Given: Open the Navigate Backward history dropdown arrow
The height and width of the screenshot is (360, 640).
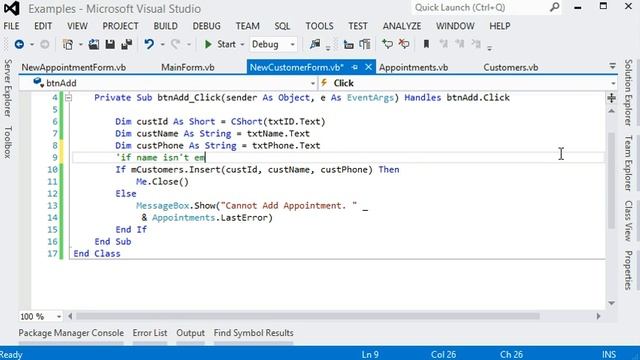Looking at the screenshot, I should tap(31, 44).
